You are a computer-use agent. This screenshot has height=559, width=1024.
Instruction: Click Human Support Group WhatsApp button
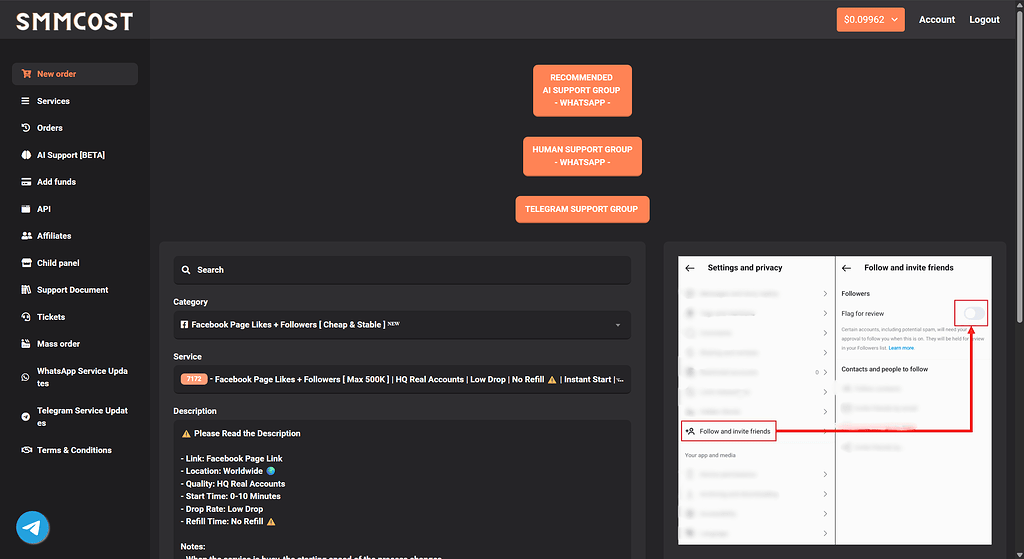click(582, 156)
